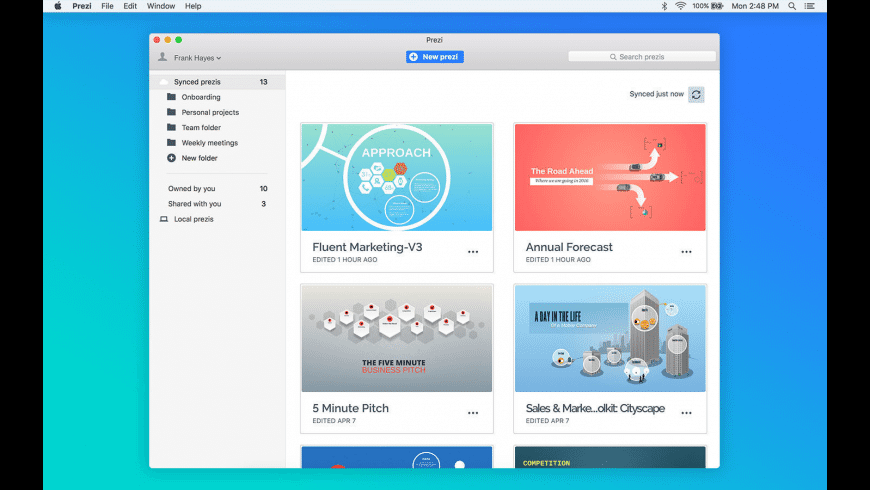Viewport: 870px width, 490px height.
Task: Click the battery status icon
Action: click(x=717, y=6)
